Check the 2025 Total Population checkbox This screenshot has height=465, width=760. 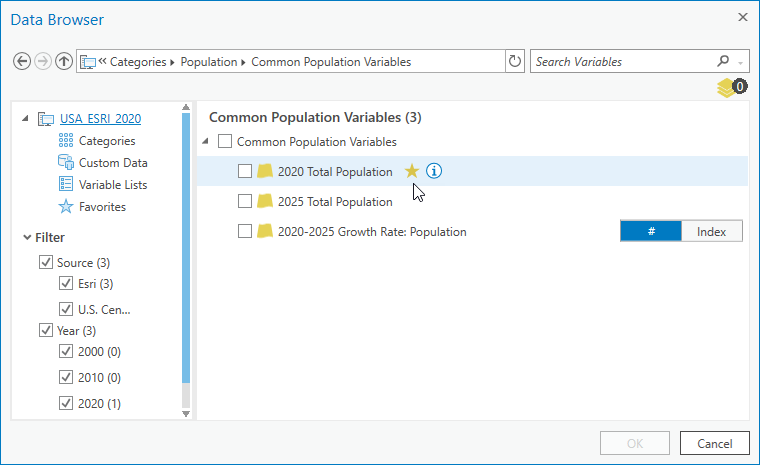pyautogui.click(x=245, y=201)
